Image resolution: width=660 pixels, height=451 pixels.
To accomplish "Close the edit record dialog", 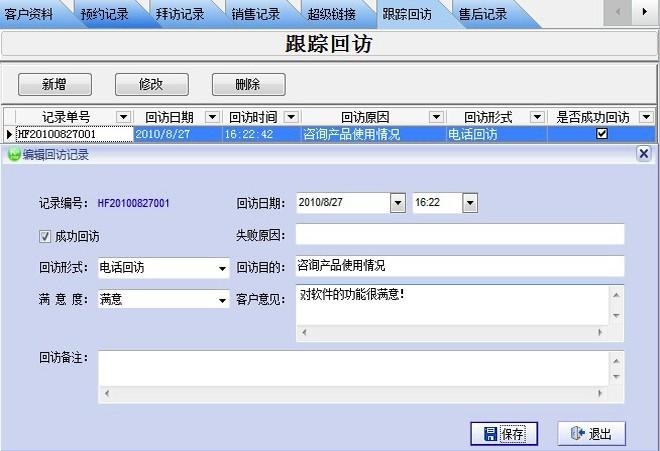I will (x=643, y=154).
